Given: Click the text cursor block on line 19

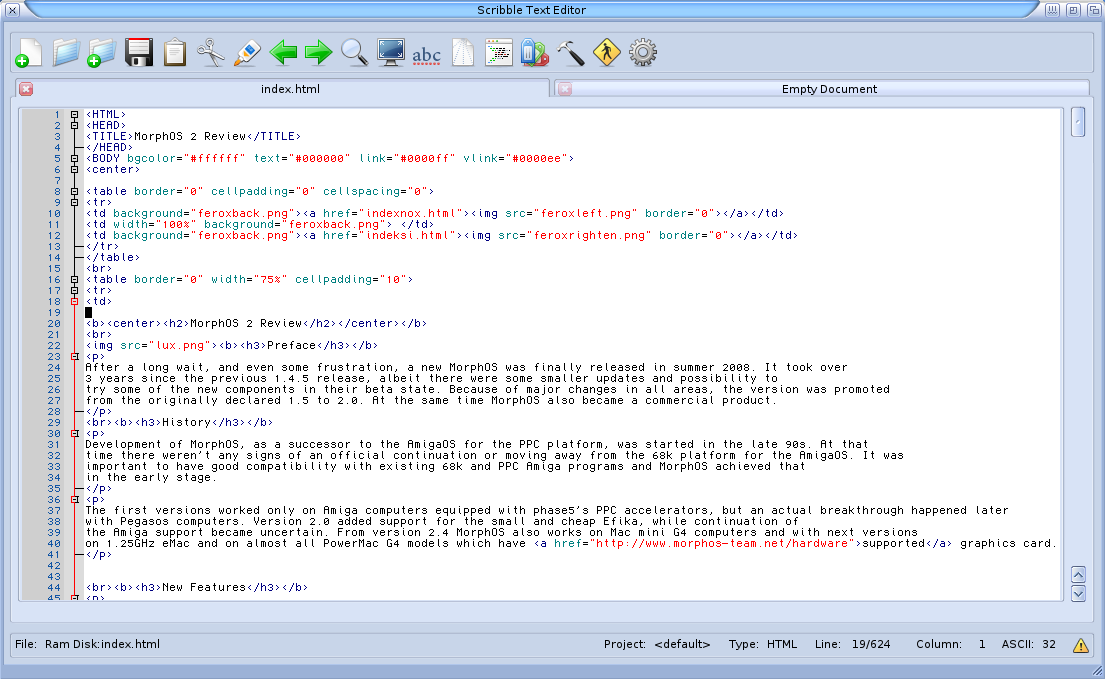Looking at the screenshot, I should 89,313.
